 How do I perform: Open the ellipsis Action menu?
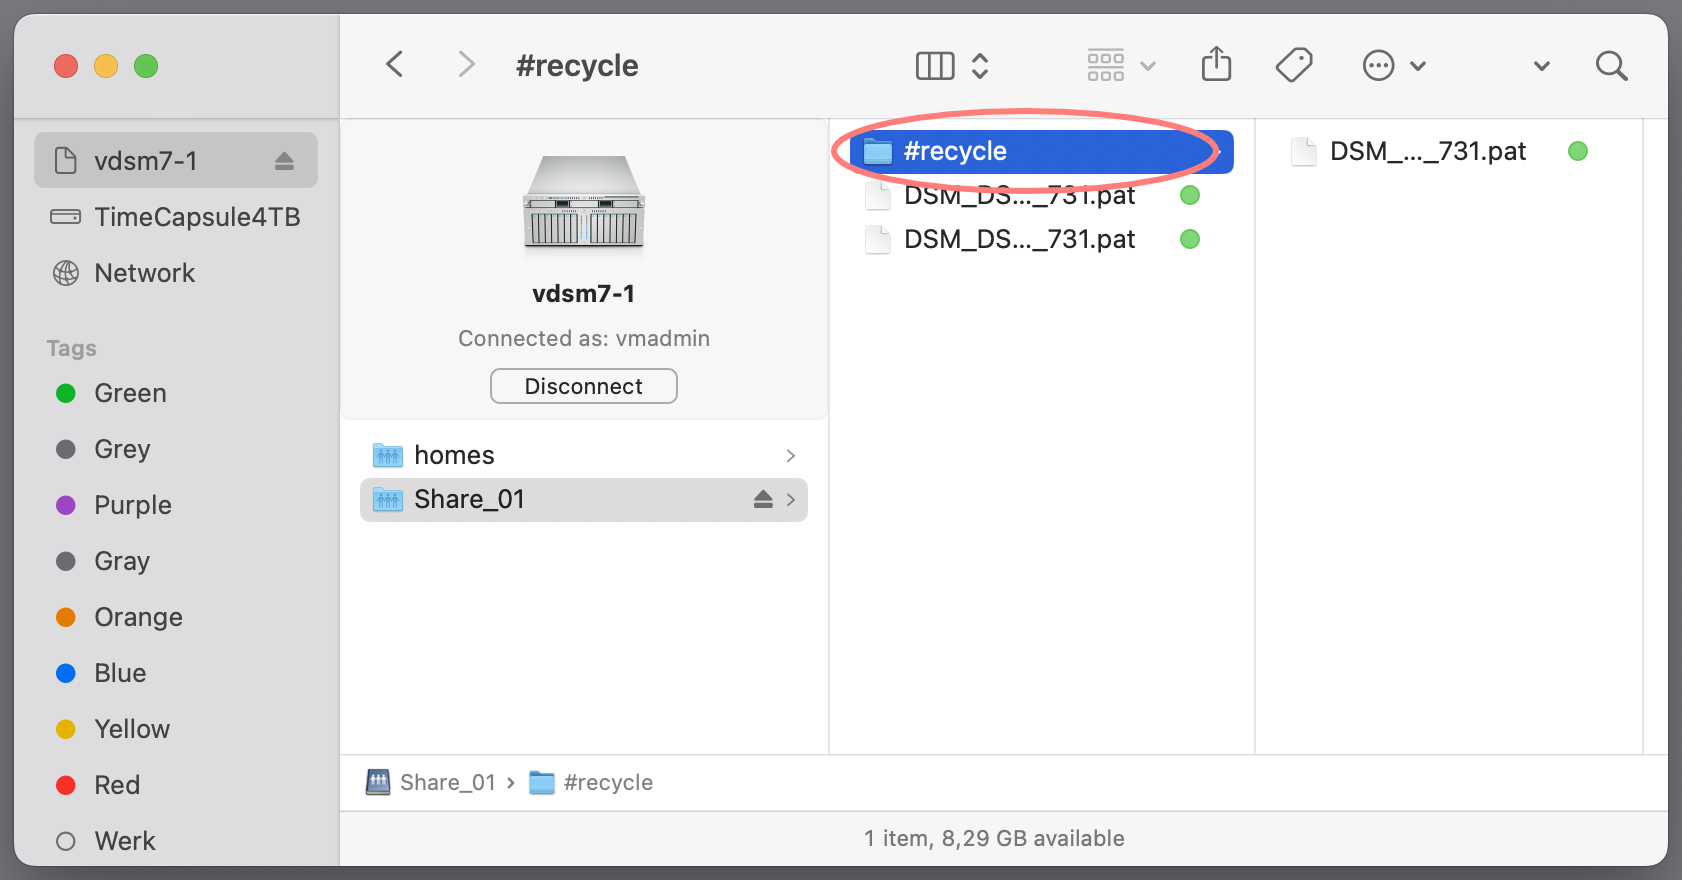tap(1378, 66)
